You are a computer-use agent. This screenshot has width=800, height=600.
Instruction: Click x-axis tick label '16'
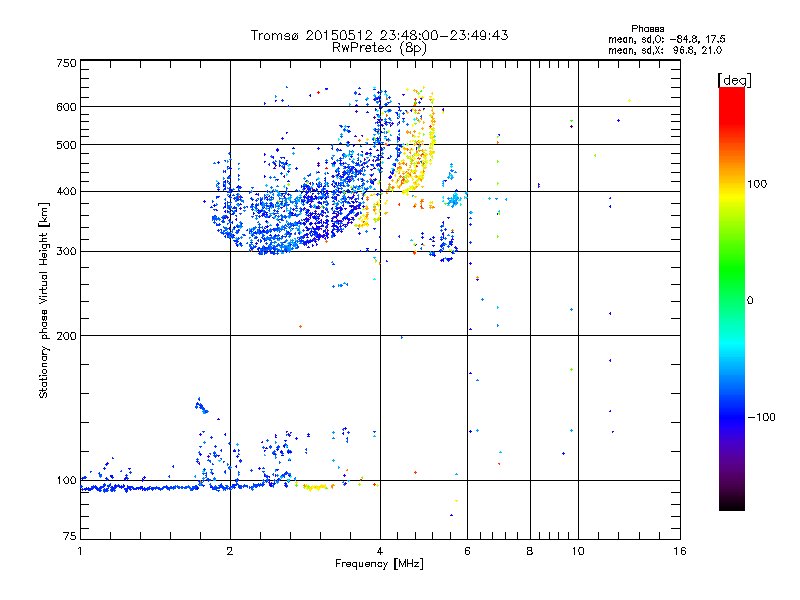pos(680,551)
